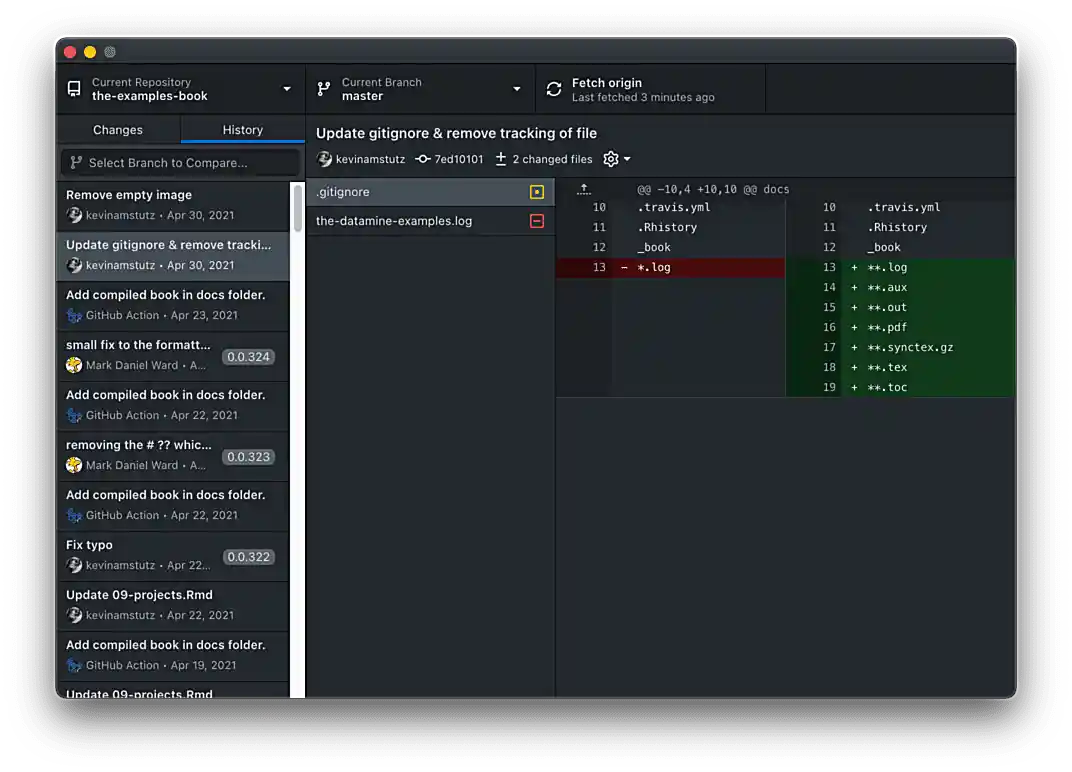This screenshot has height=772, width=1072.
Task: Click the 0.0.324 version tag badge
Action: 248,357
